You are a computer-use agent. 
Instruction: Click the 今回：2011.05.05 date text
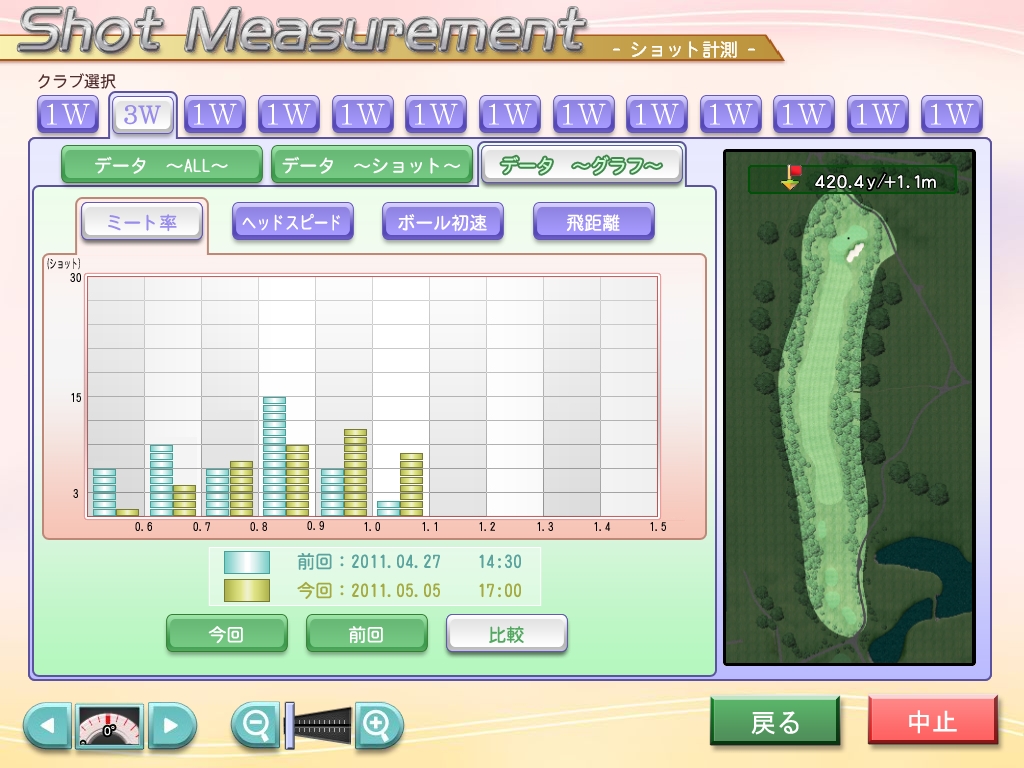click(x=369, y=590)
